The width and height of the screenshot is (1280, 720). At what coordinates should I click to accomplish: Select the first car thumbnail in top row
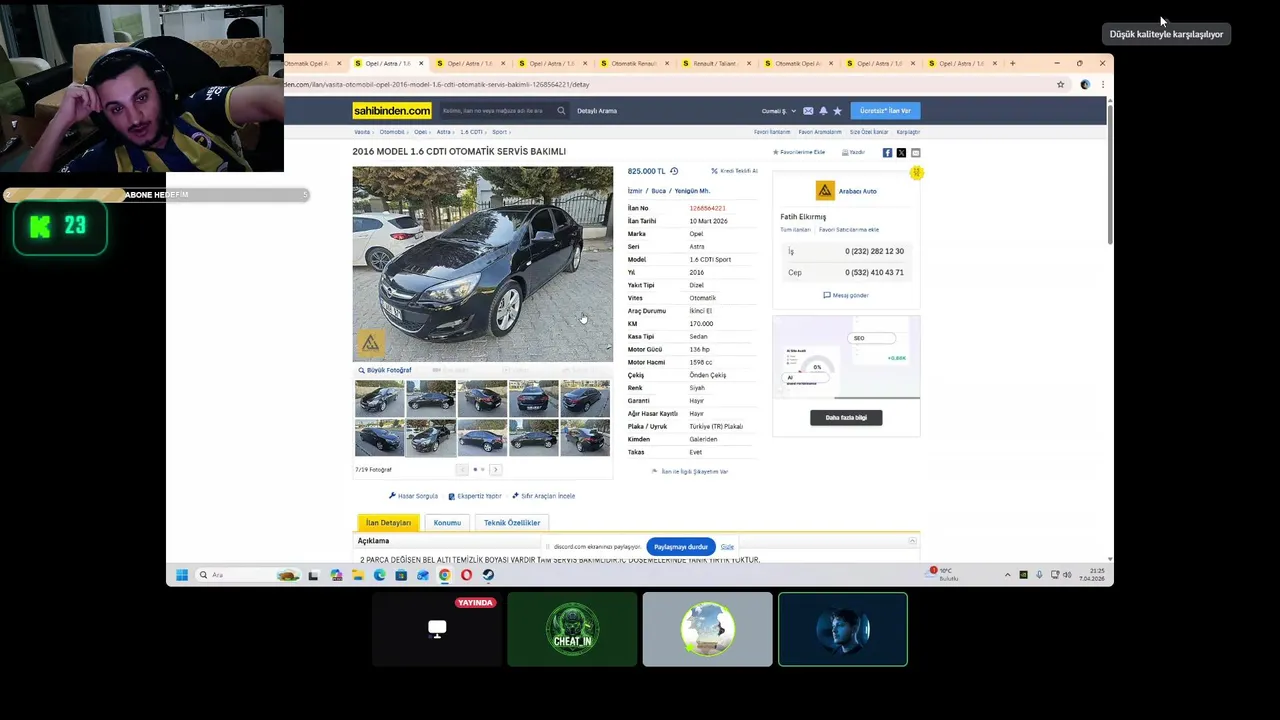380,398
